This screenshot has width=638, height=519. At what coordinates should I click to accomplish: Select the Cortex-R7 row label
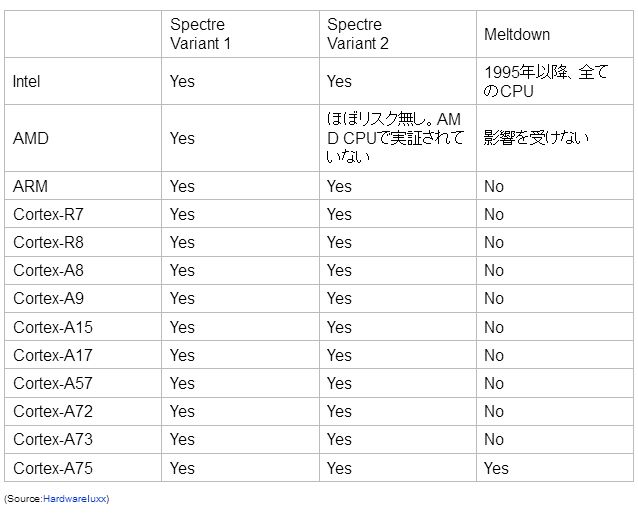[48, 214]
